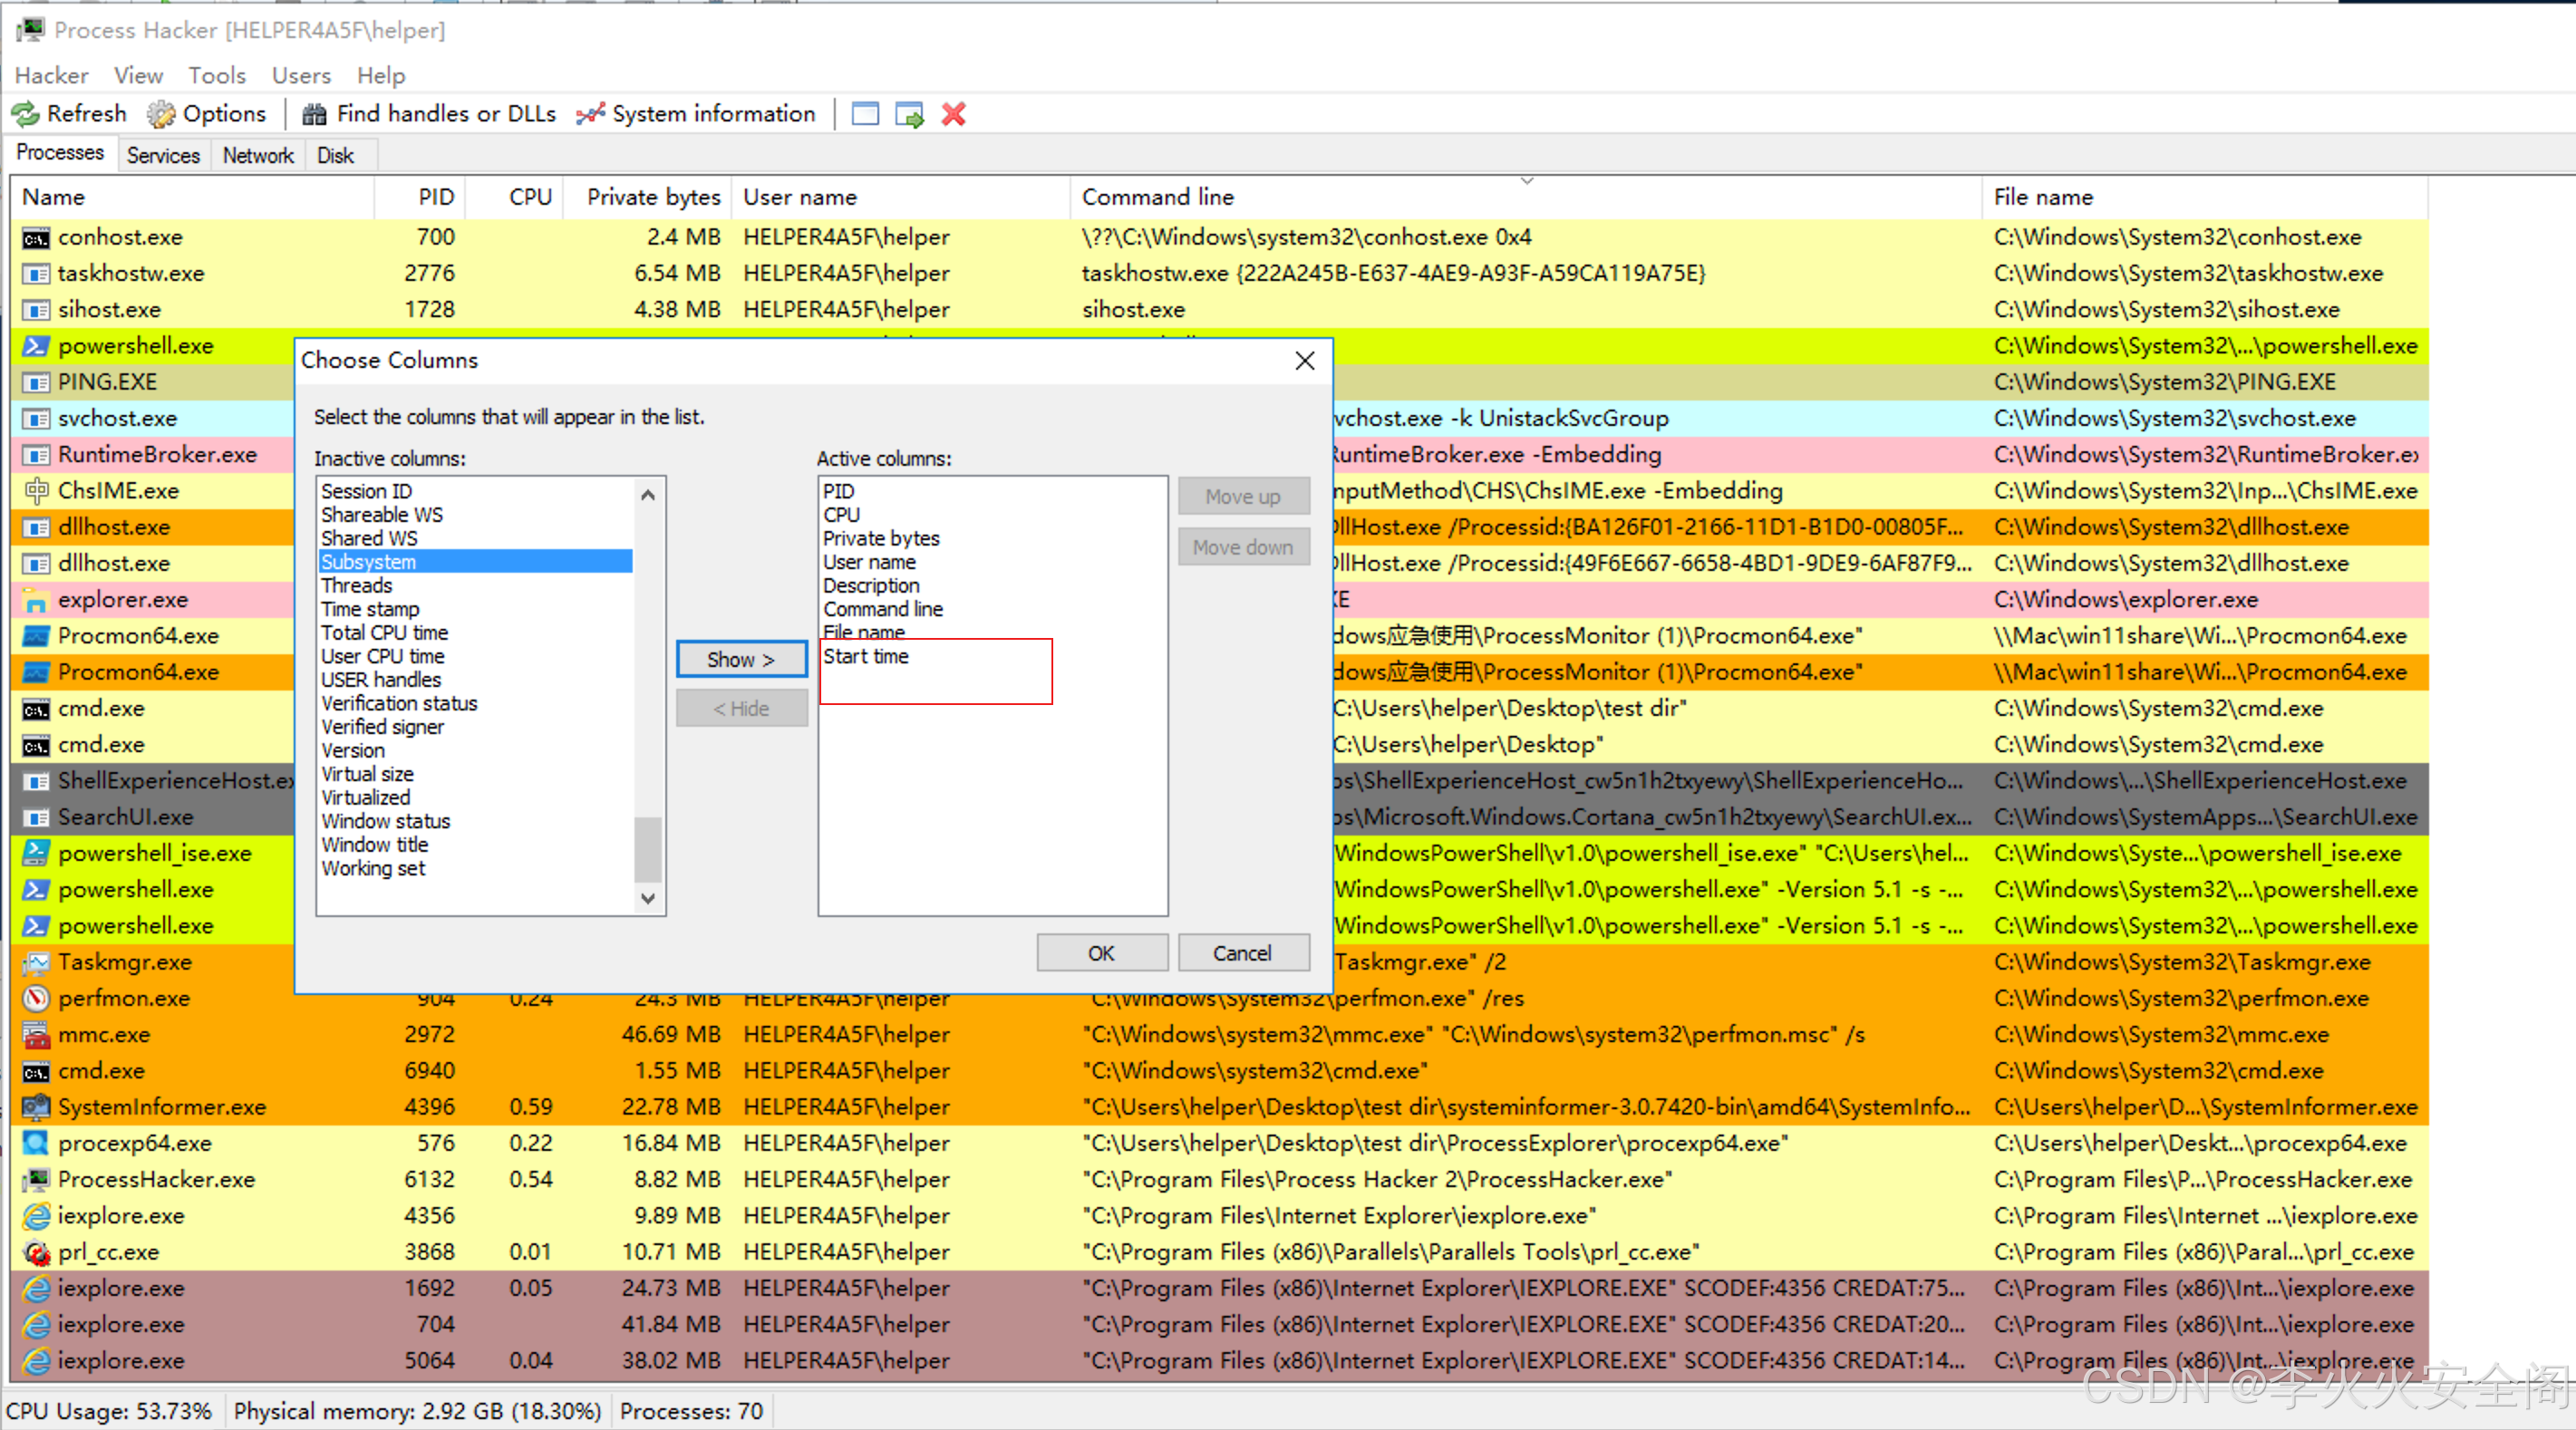Image resolution: width=2576 pixels, height=1430 pixels.
Task: Click Find handles or DLLs binoculars icon
Action: (x=314, y=114)
